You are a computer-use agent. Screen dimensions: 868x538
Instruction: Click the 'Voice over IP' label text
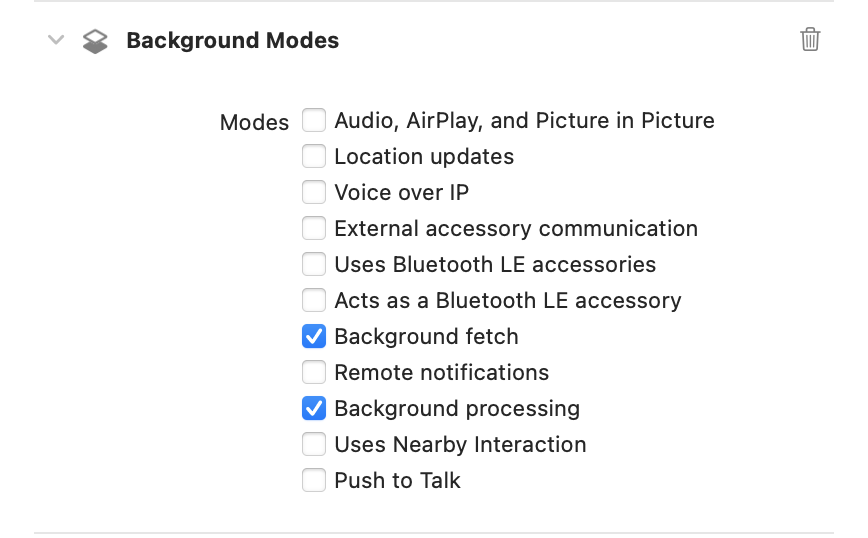401,193
